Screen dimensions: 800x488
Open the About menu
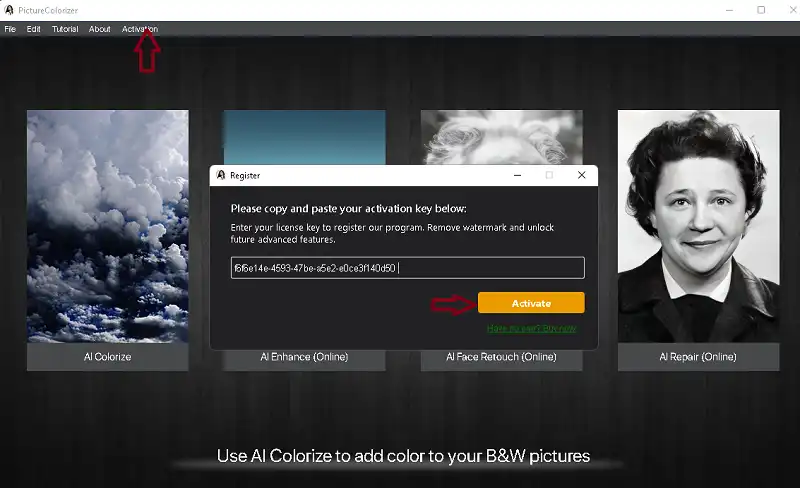click(100, 29)
